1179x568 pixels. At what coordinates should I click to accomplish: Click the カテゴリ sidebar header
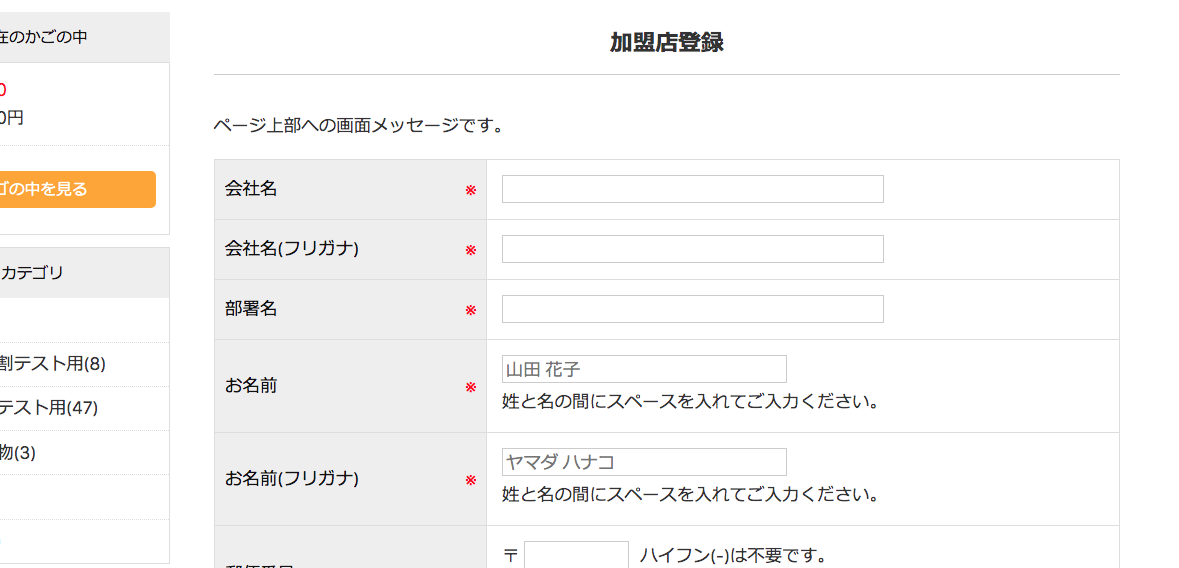(x=32, y=272)
